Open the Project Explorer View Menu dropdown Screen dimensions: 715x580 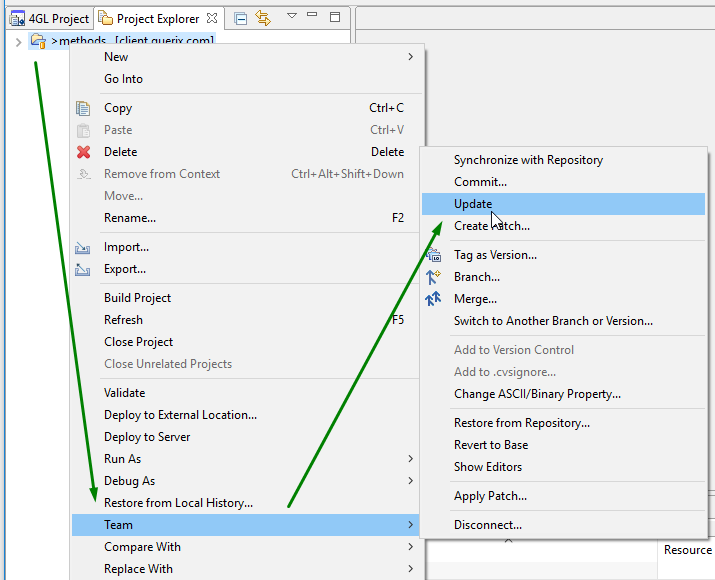[291, 17]
